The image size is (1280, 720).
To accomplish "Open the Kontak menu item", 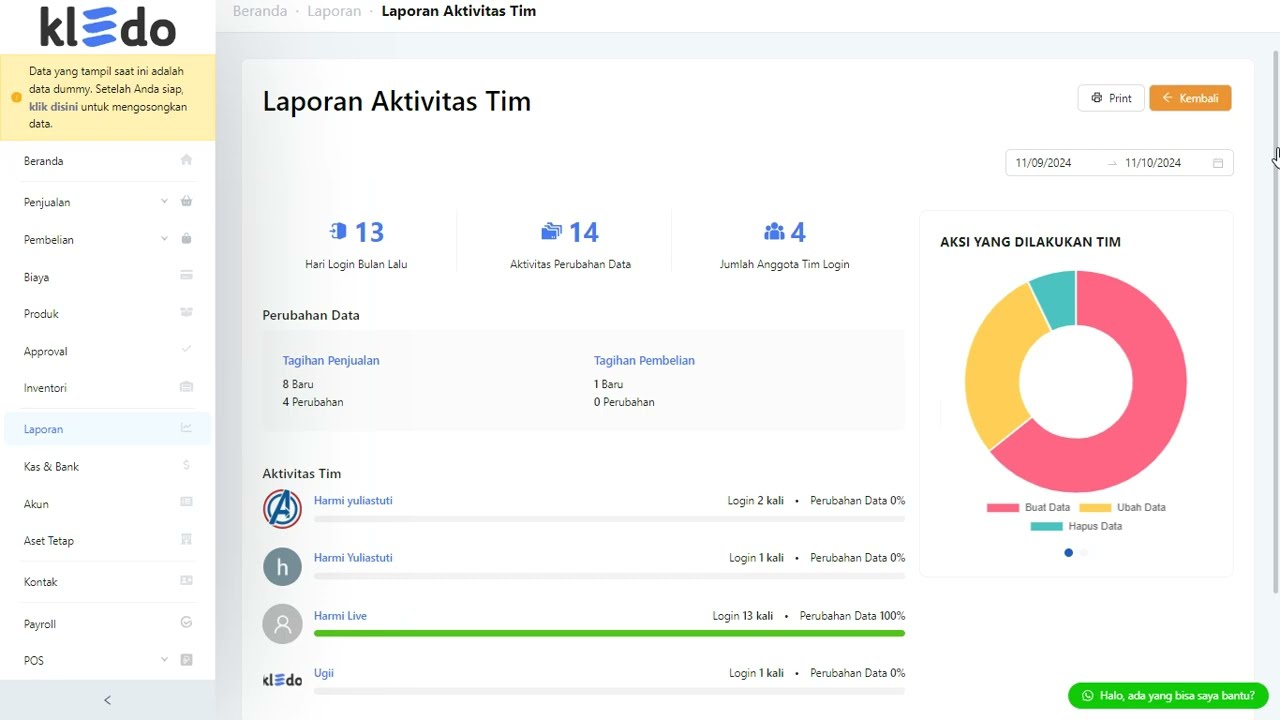I will tap(41, 582).
